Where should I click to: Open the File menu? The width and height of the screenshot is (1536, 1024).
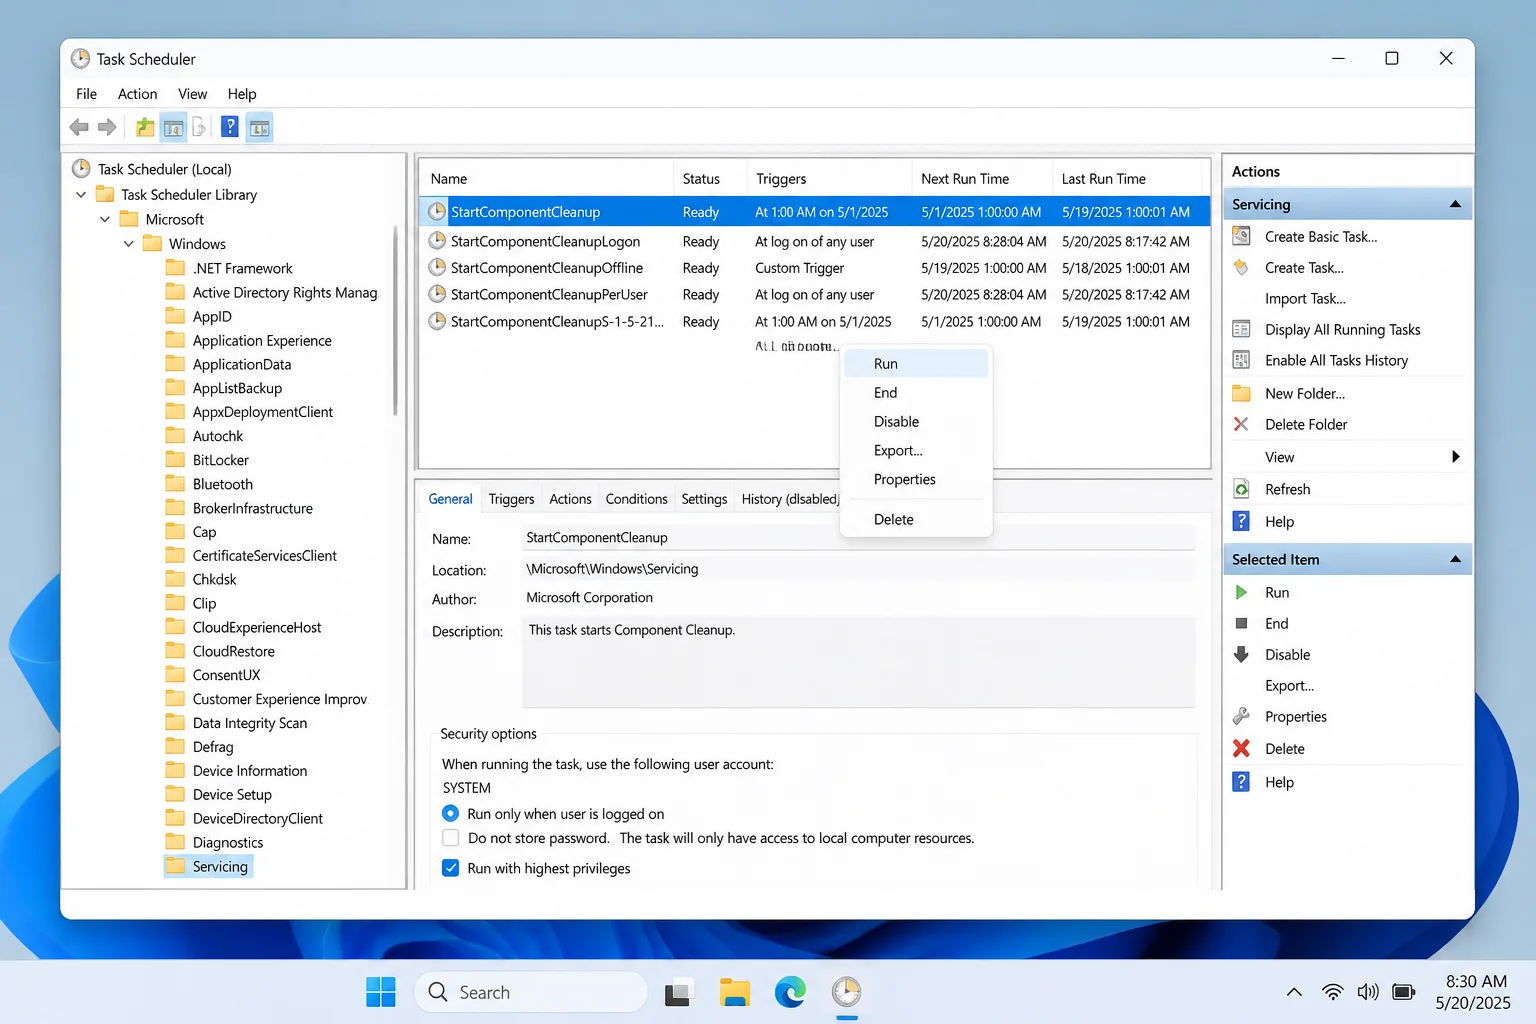87,94
